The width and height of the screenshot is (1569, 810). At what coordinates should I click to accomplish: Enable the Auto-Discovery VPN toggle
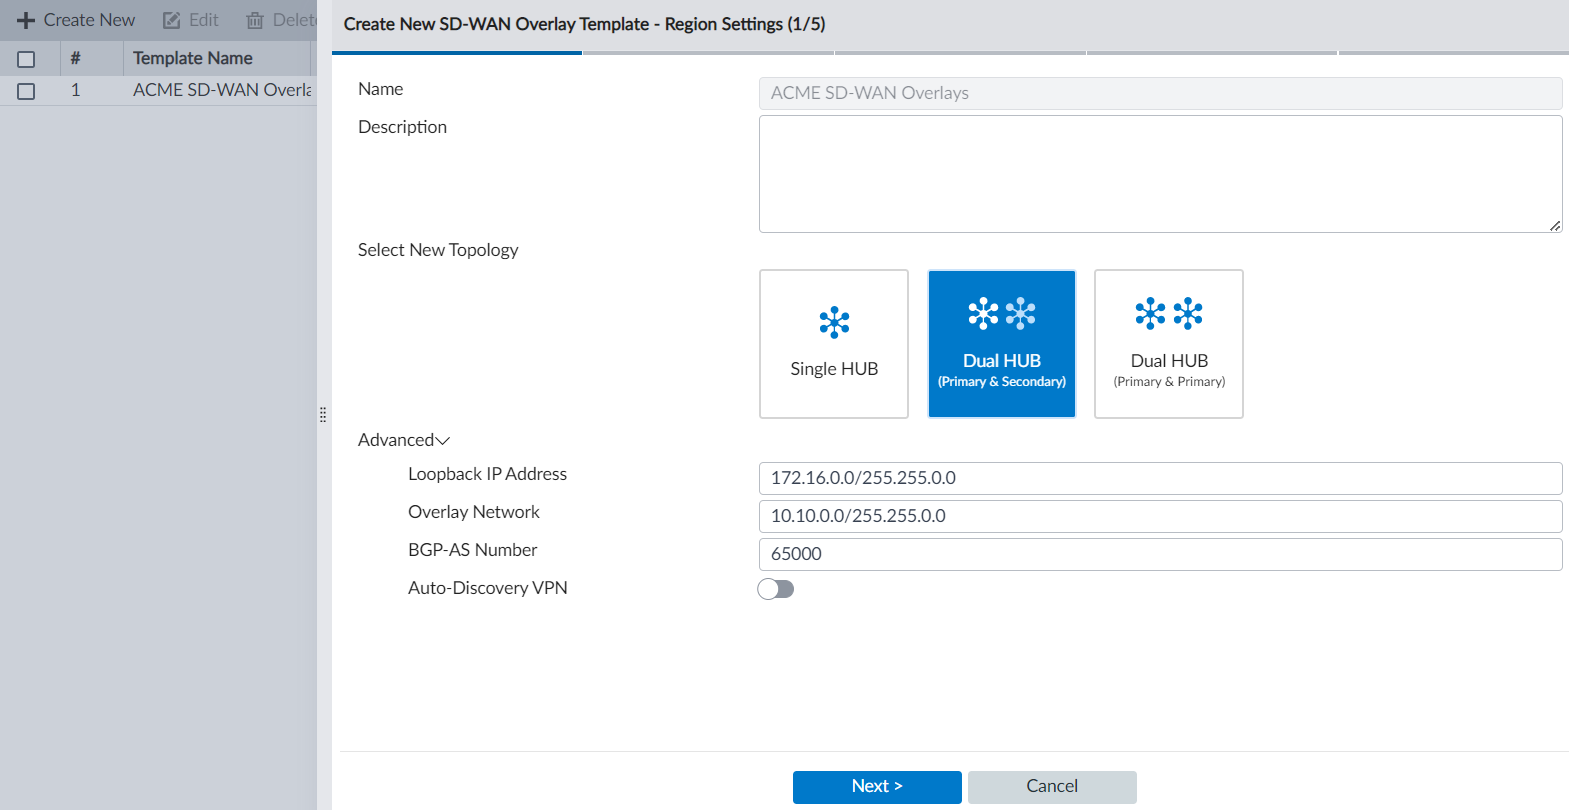pos(775,589)
